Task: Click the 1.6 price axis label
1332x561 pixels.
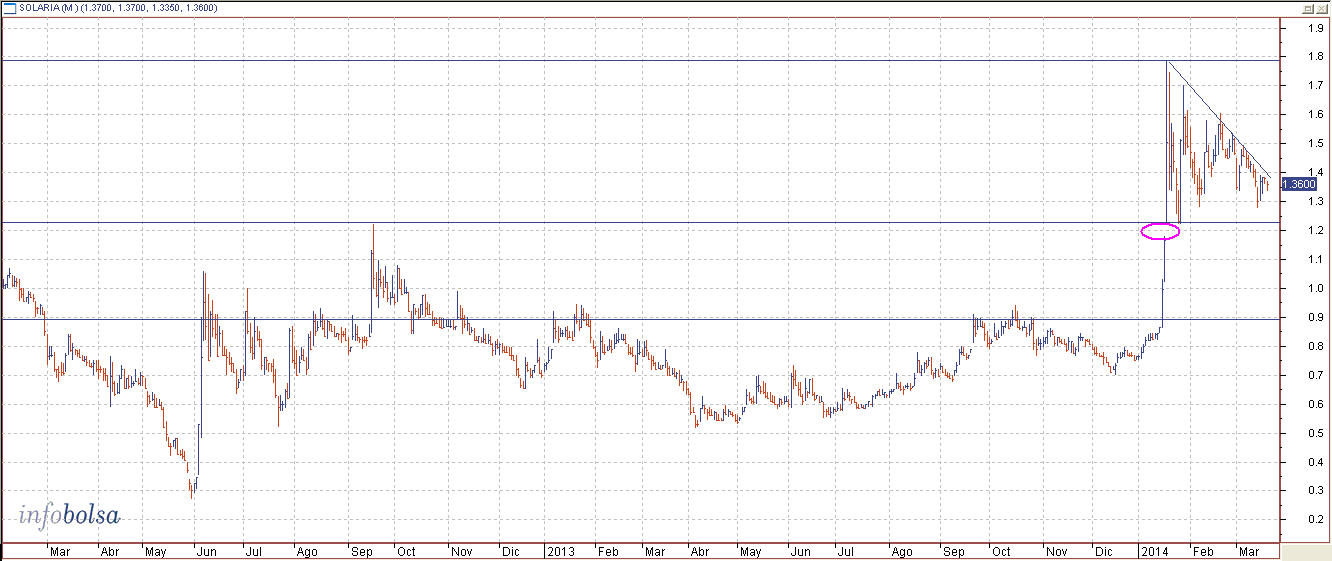Action: 1315,115
